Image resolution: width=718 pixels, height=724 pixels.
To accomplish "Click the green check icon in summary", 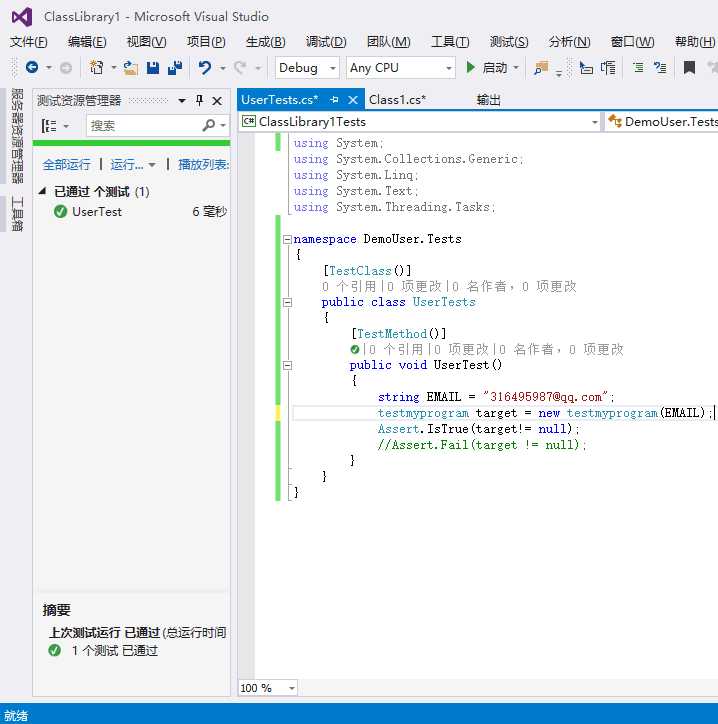I will [x=54, y=650].
